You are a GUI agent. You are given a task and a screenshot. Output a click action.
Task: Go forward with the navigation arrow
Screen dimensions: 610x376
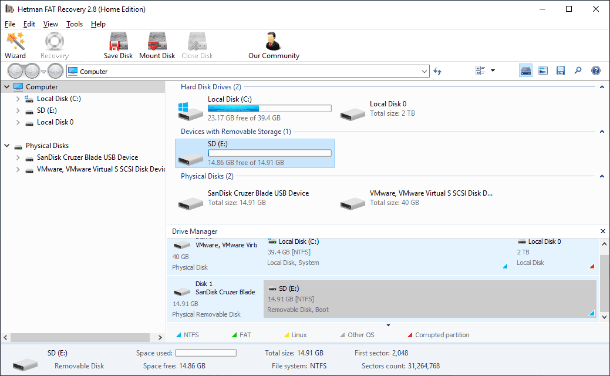point(32,71)
